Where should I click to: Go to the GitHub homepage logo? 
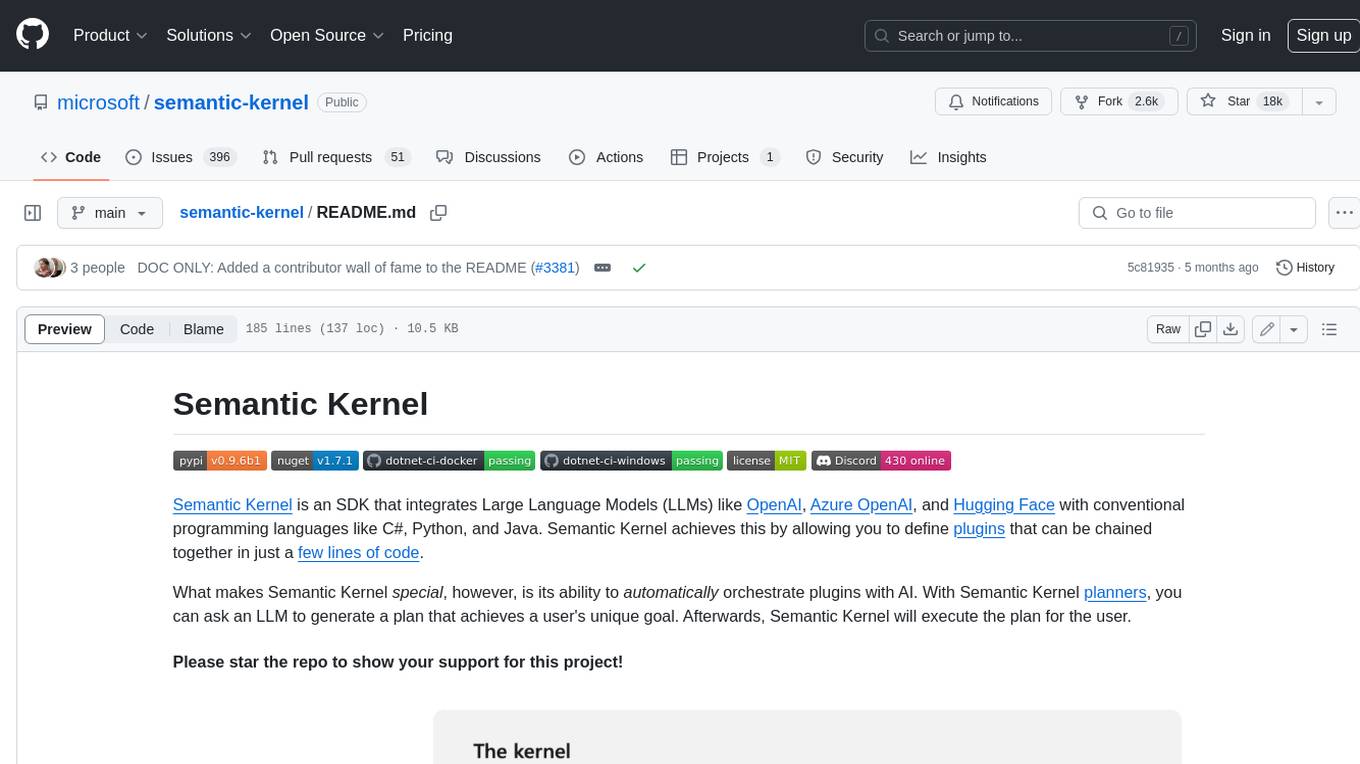click(x=32, y=35)
